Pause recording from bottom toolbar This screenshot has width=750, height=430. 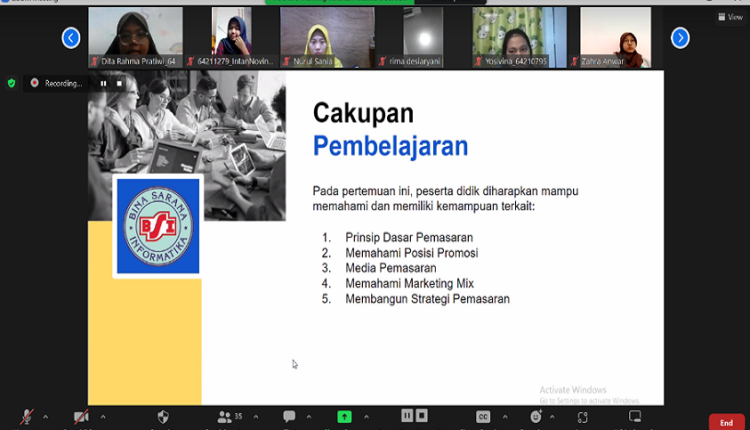click(x=407, y=416)
